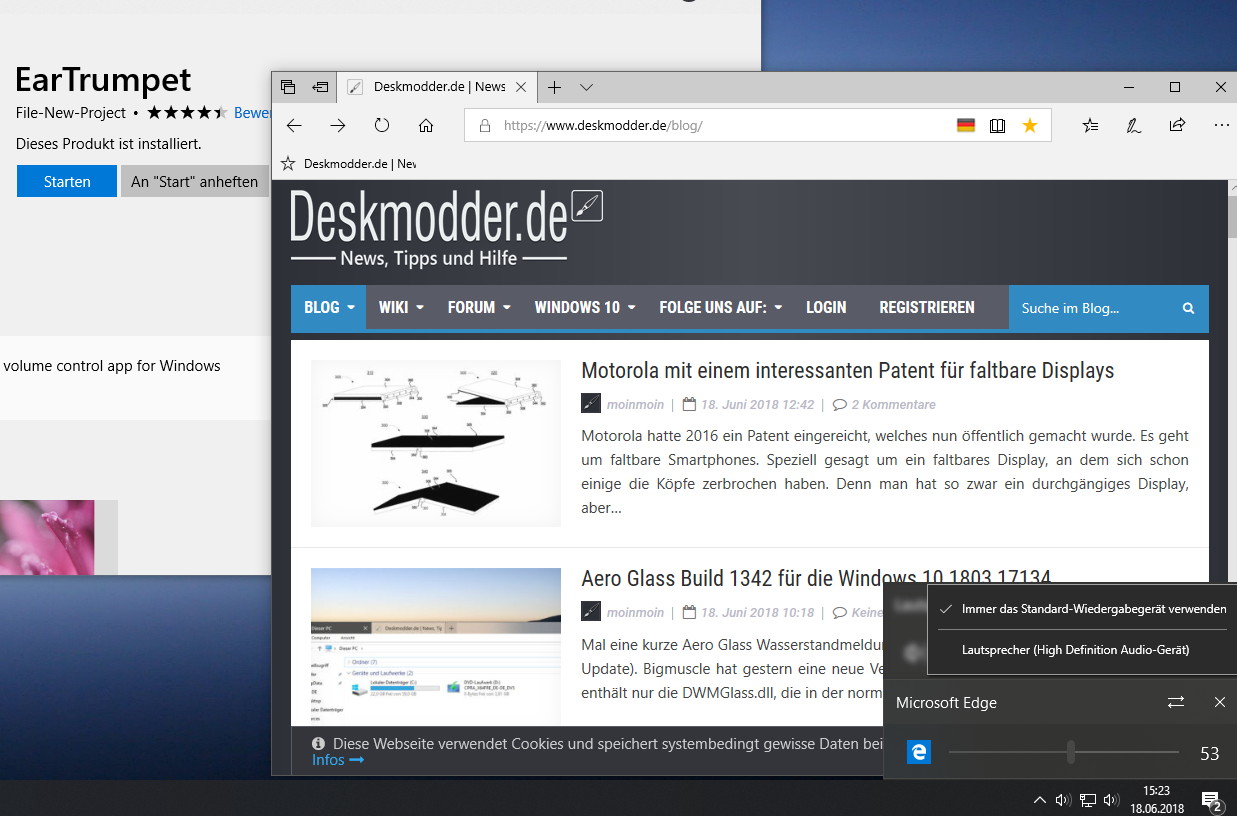Click the pink flower screenshot in the Store
1237x816 pixels.
pos(47,537)
